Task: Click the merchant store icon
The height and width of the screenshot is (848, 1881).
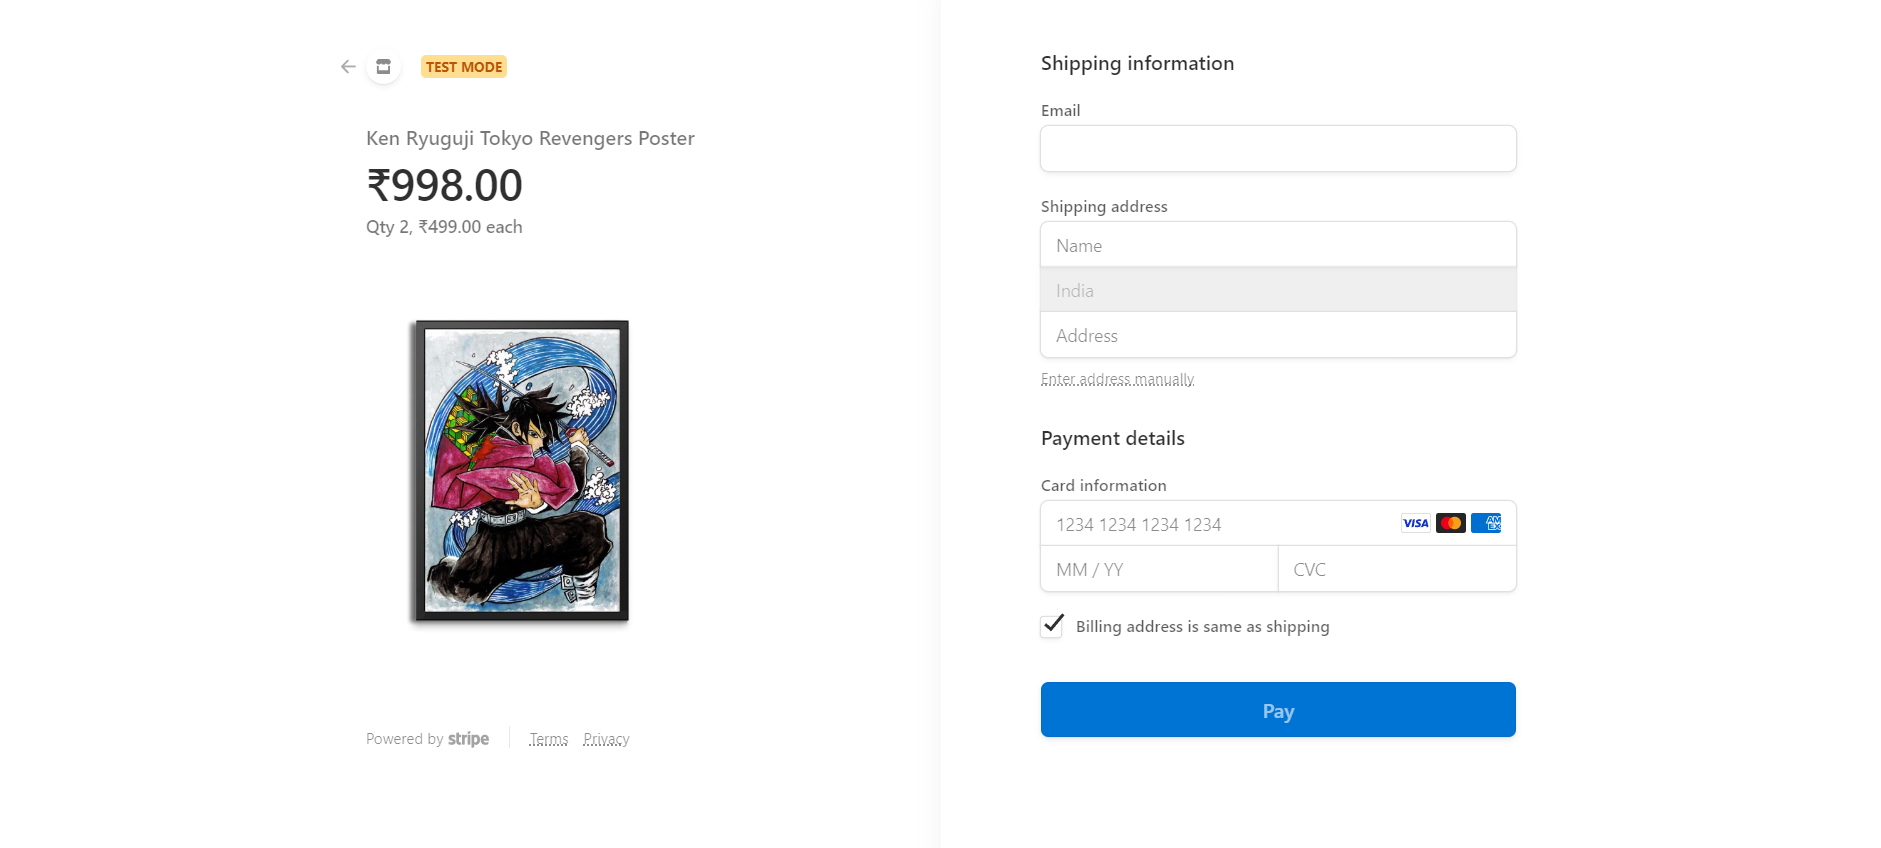Action: coord(383,66)
